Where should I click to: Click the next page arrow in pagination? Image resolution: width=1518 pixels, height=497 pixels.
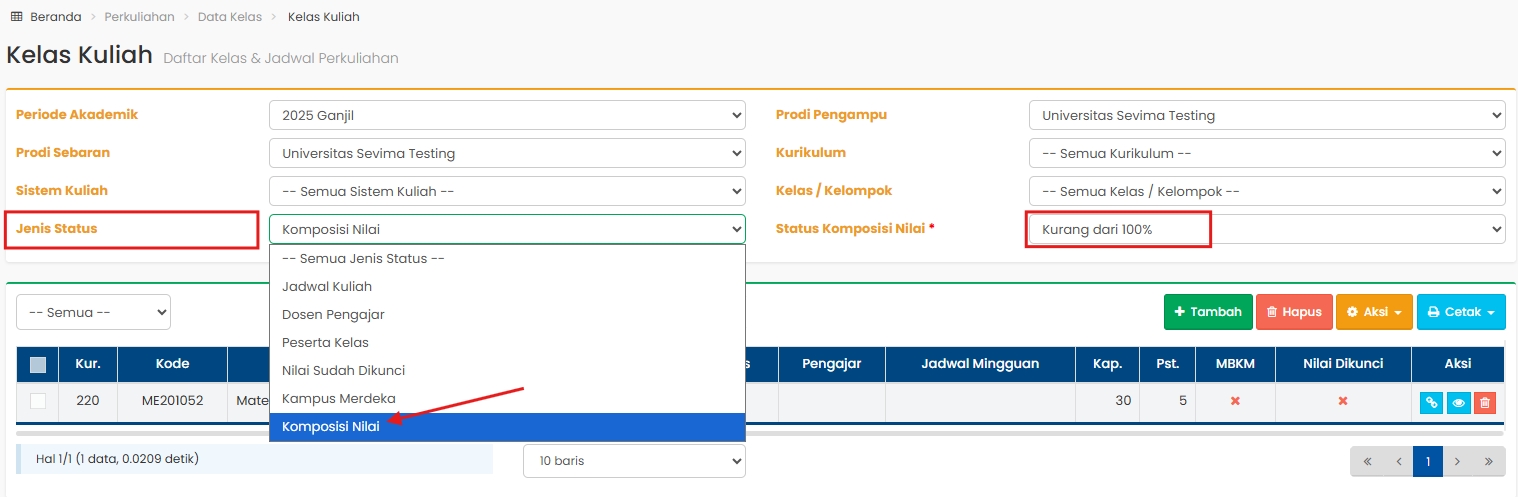pos(1458,461)
